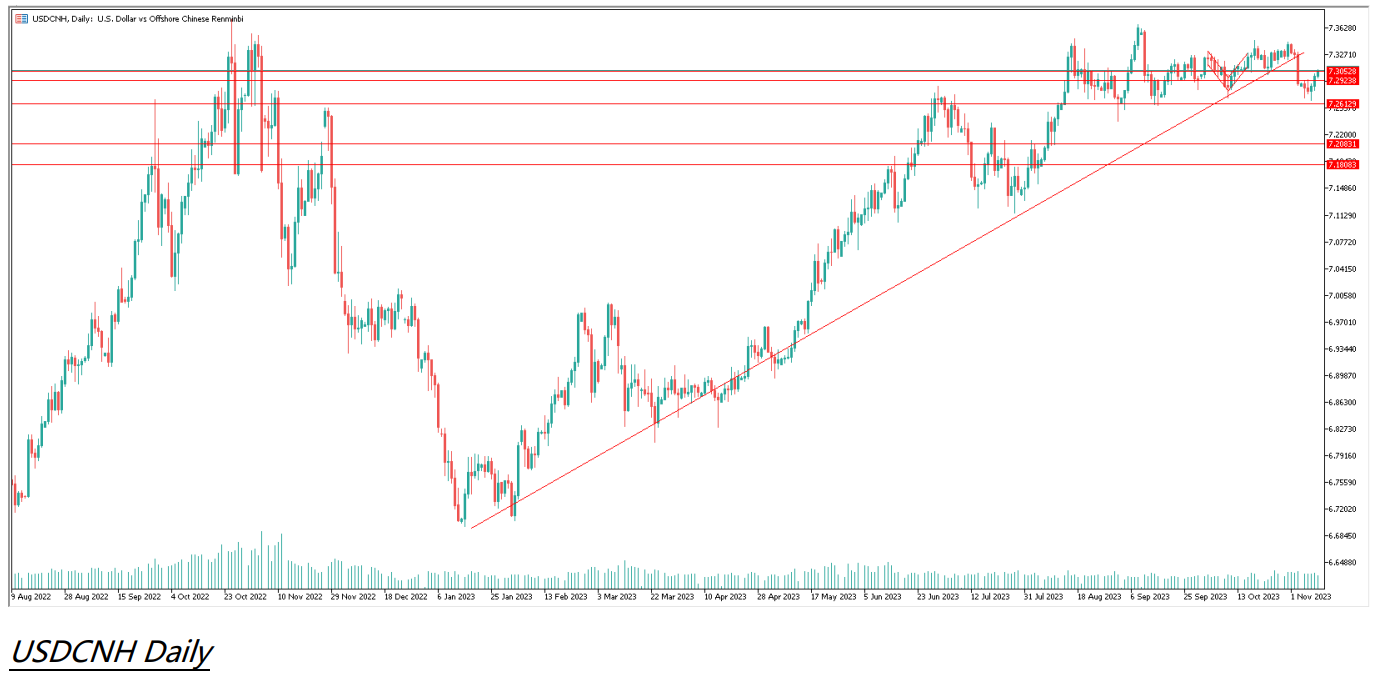Click the USDCNH Daily caption below chart
This screenshot has width=1376, height=675.
click(111, 652)
